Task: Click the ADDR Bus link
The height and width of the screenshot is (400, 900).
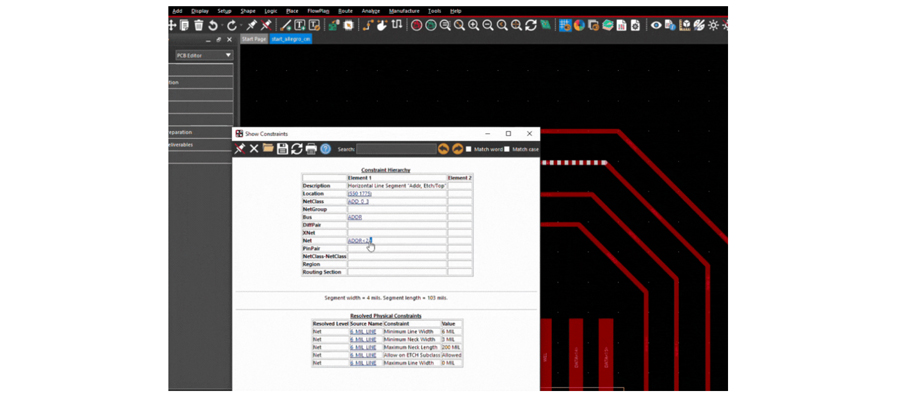Action: 355,217
